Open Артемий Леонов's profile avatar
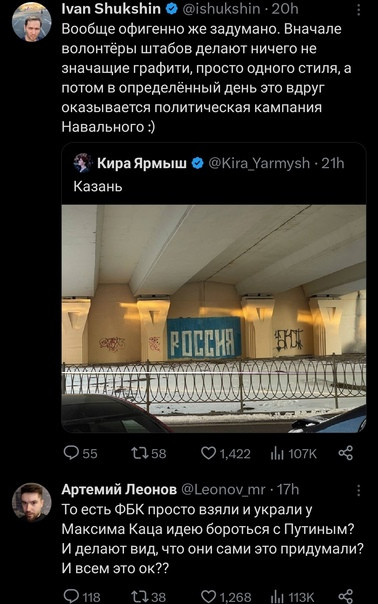The image size is (378, 604). click(32, 502)
